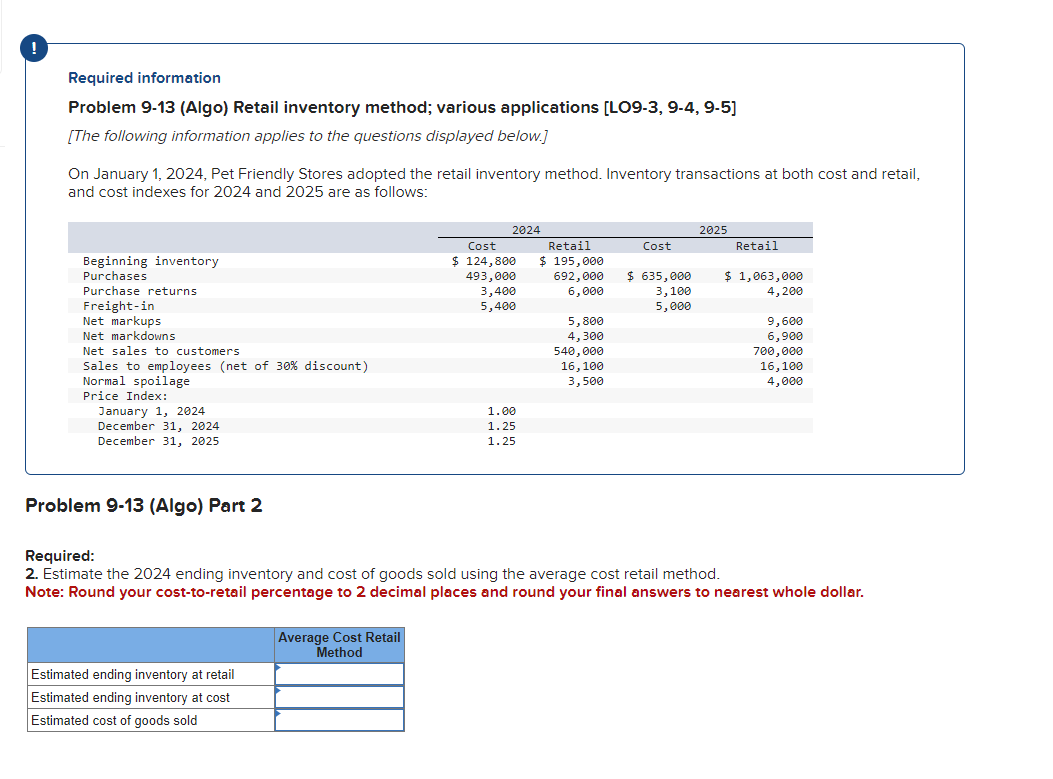Click the hint triangle beside cost of goods sold field
Image resolution: width=1053 pixels, height=779 pixels.
[278, 714]
